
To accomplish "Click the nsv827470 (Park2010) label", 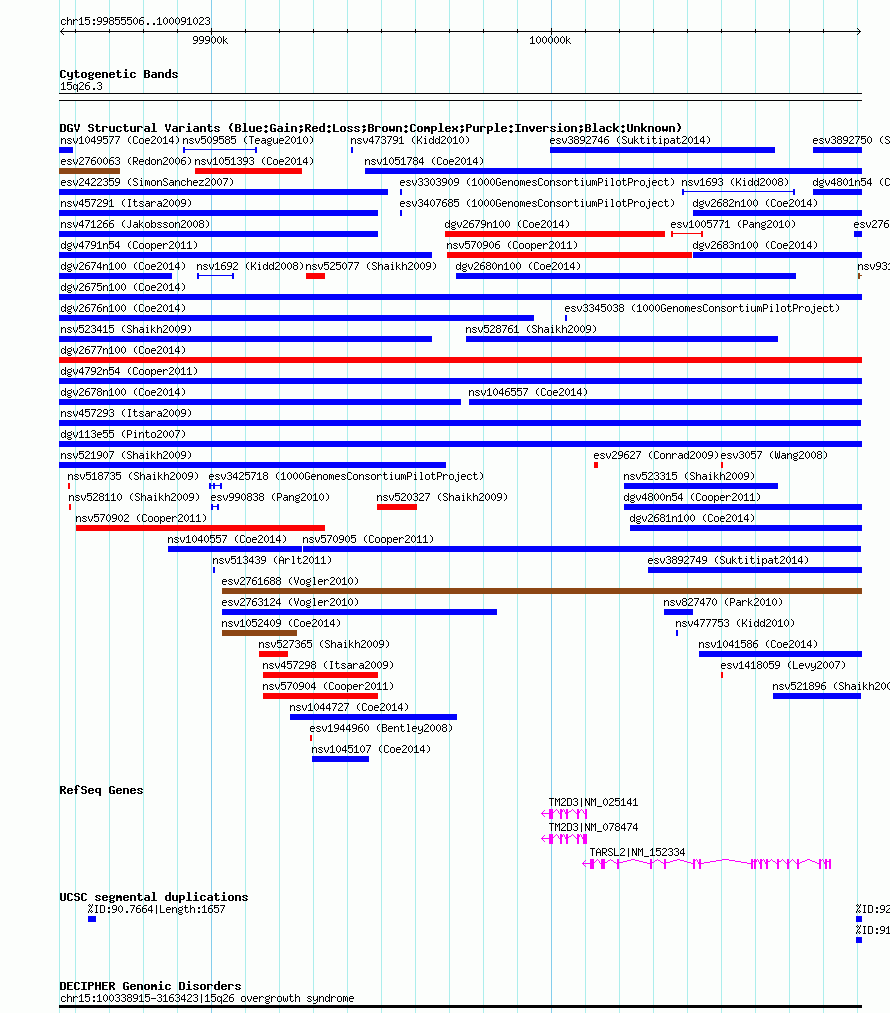I will [723, 602].
